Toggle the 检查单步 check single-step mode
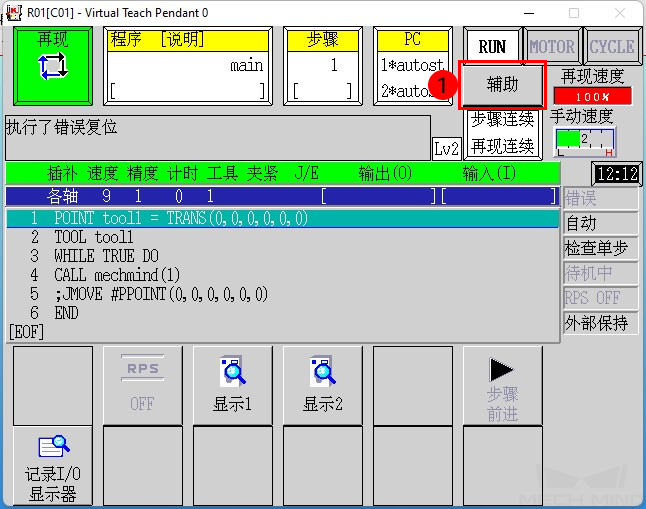 (x=600, y=248)
